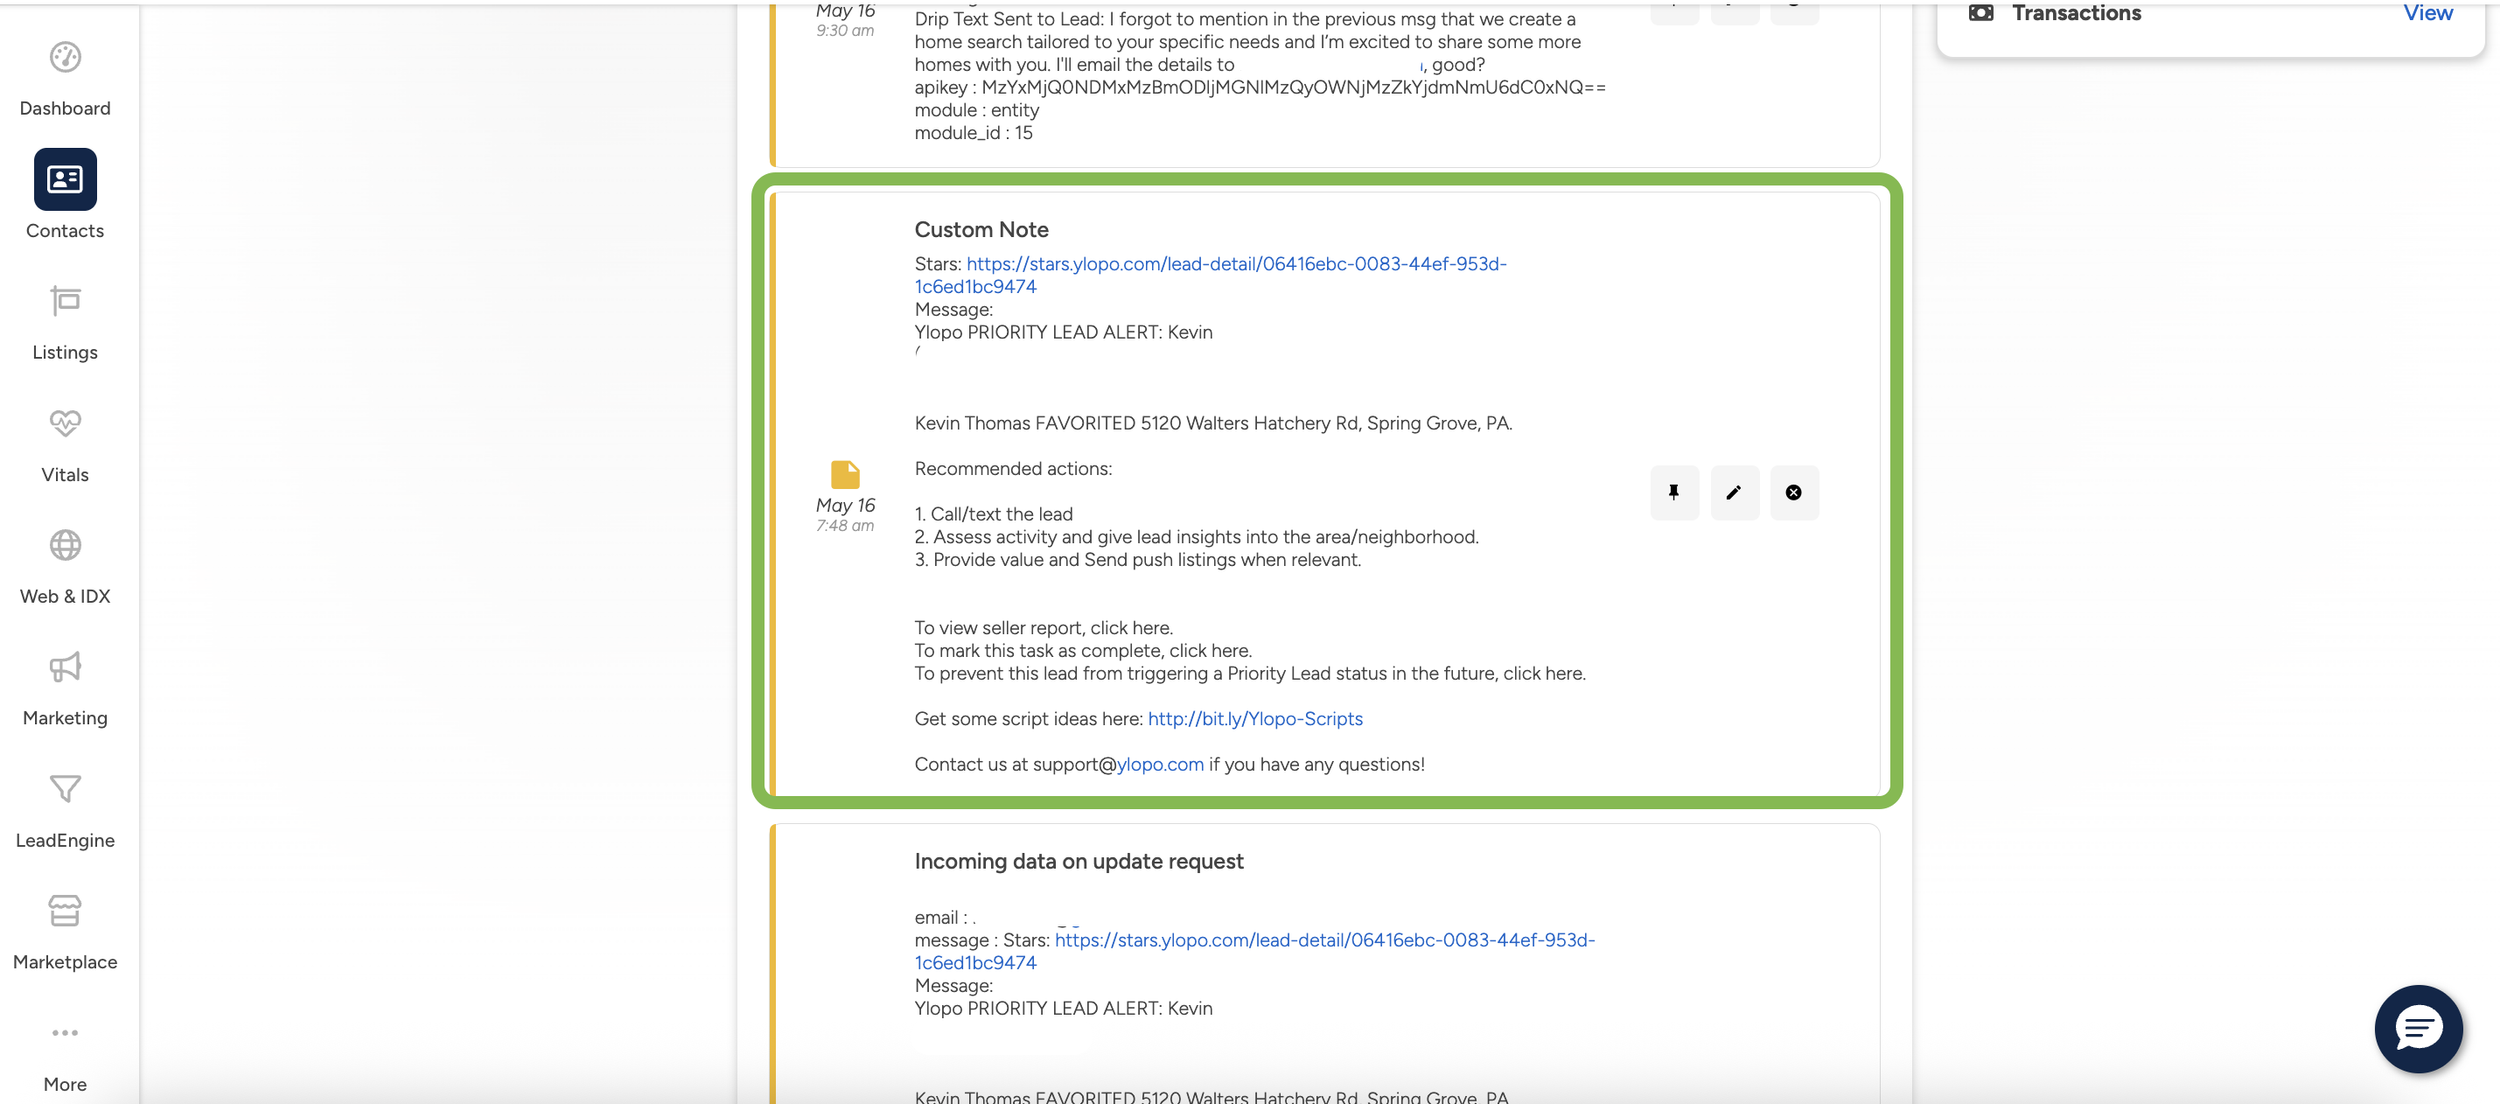Expand the More menu dots
The width and height of the screenshot is (2500, 1104).
click(65, 1033)
